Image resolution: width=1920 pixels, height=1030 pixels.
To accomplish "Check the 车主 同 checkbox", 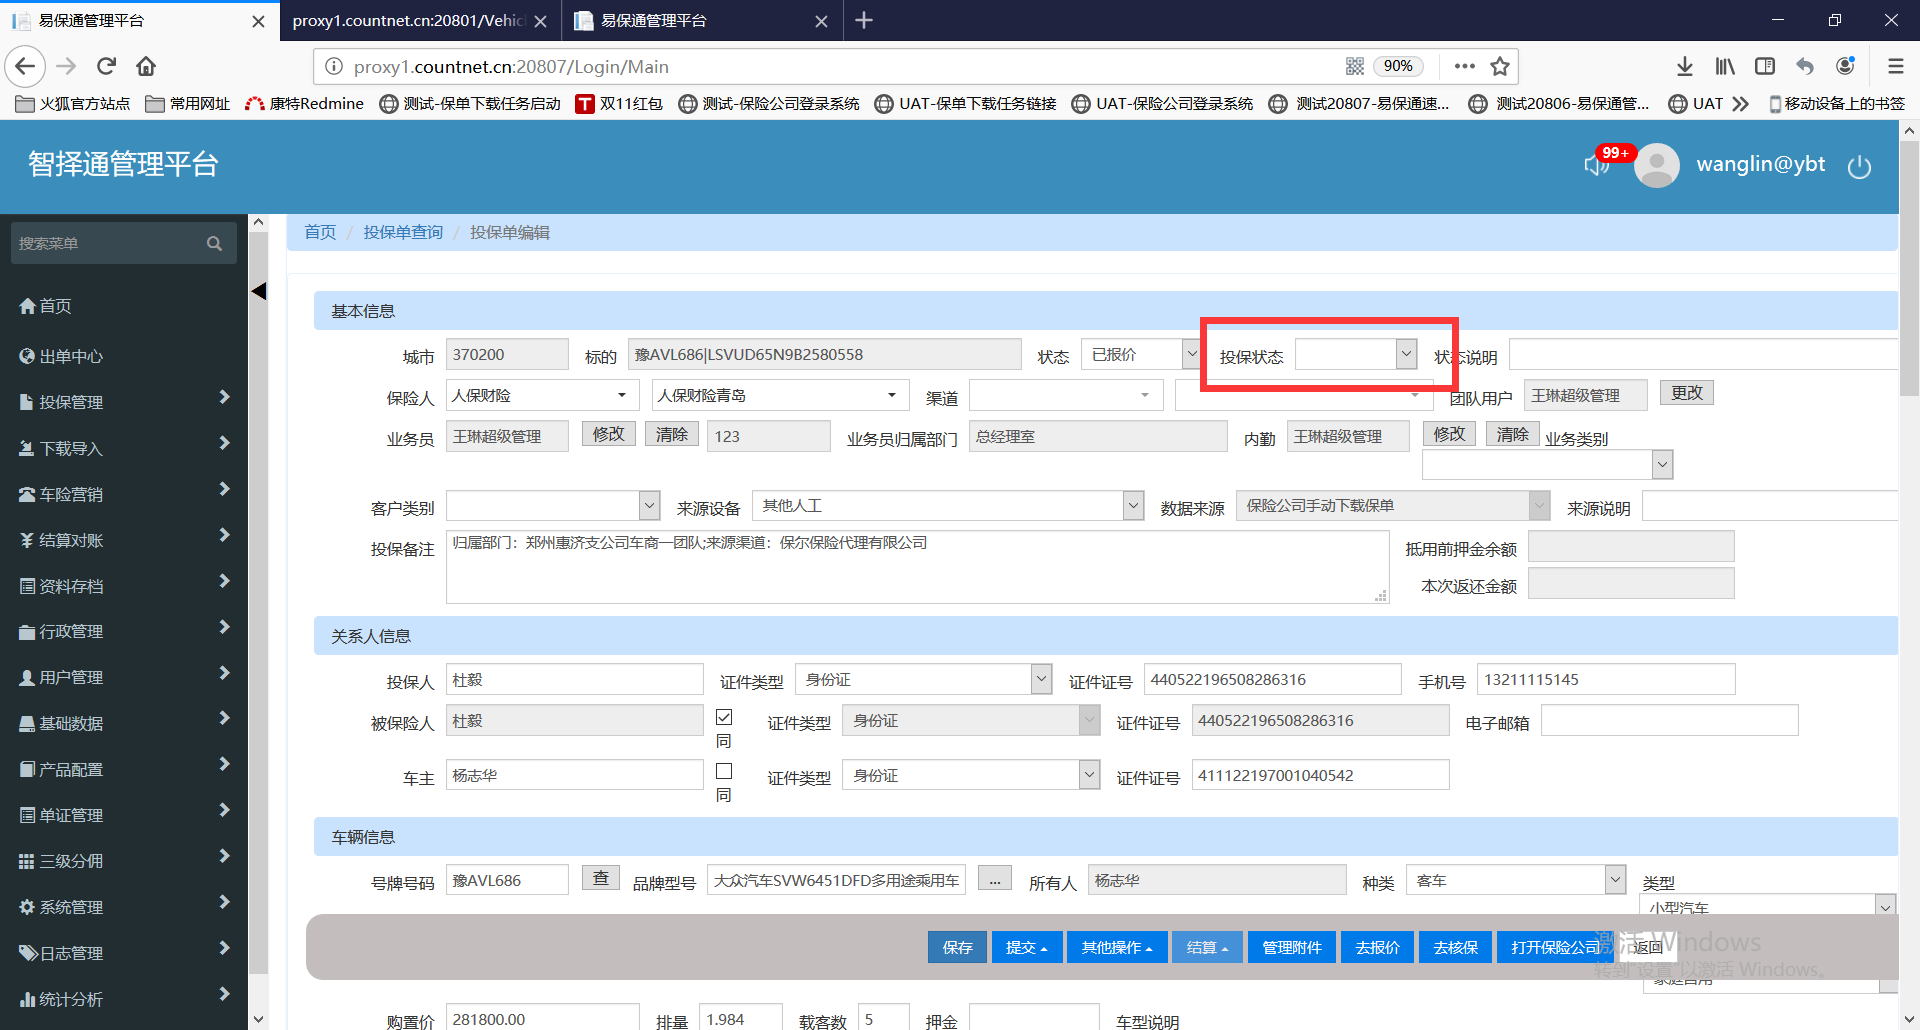I will (x=724, y=771).
